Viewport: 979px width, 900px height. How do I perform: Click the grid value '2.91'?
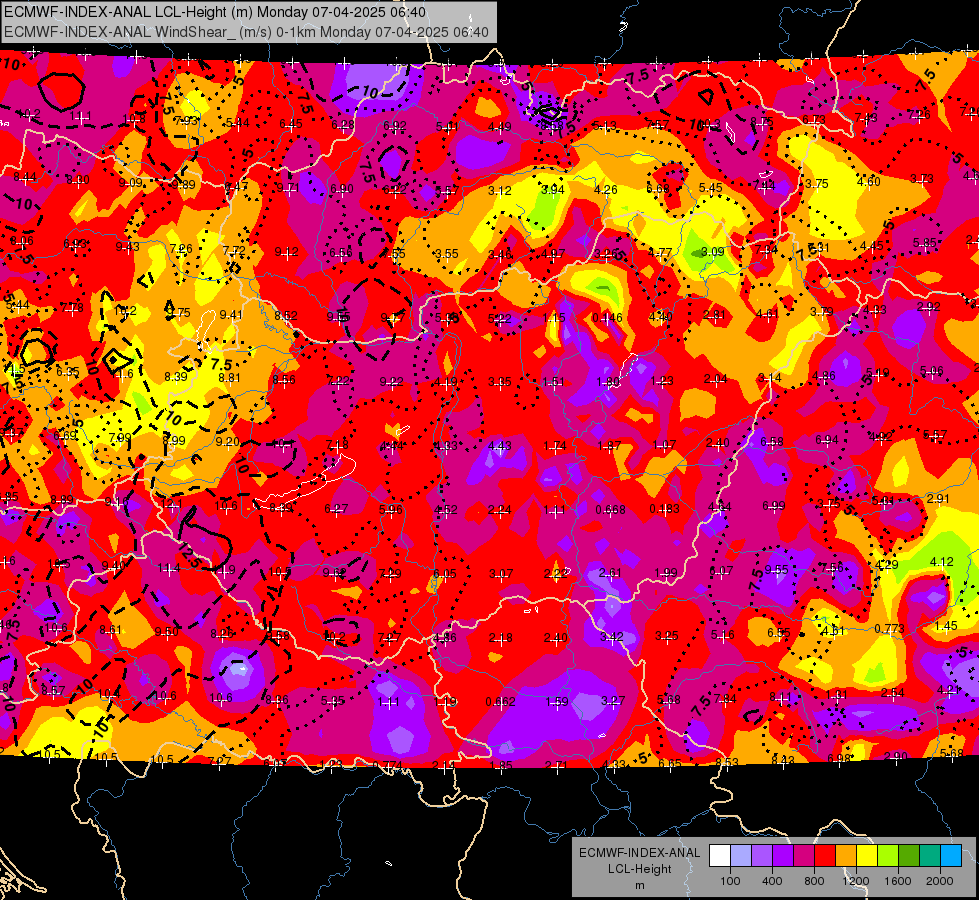(938, 498)
